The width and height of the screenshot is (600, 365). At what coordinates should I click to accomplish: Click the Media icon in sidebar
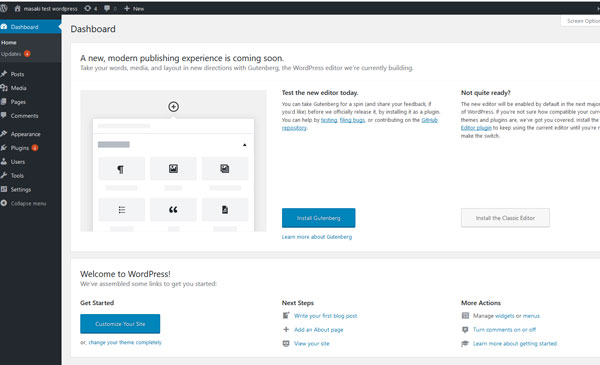(x=4, y=88)
